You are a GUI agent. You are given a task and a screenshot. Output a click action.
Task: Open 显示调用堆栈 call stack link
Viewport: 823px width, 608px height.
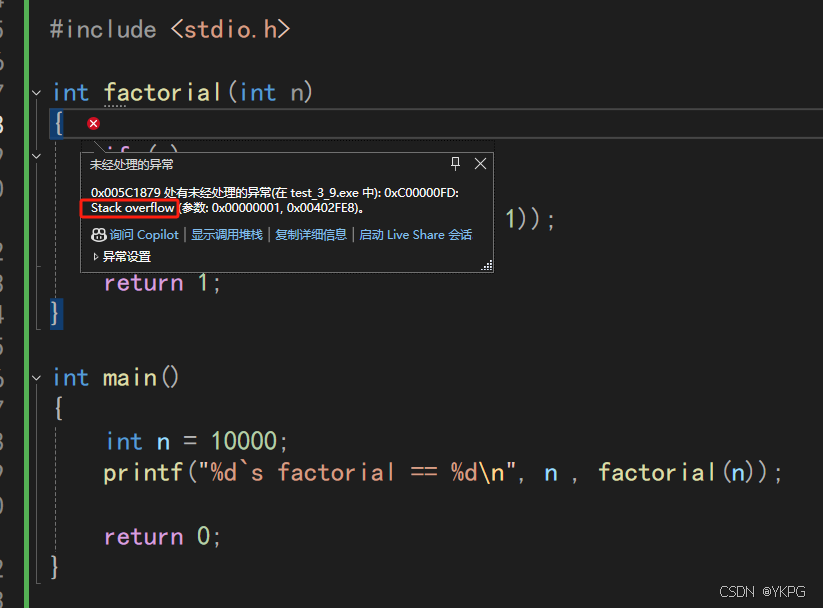(x=227, y=235)
